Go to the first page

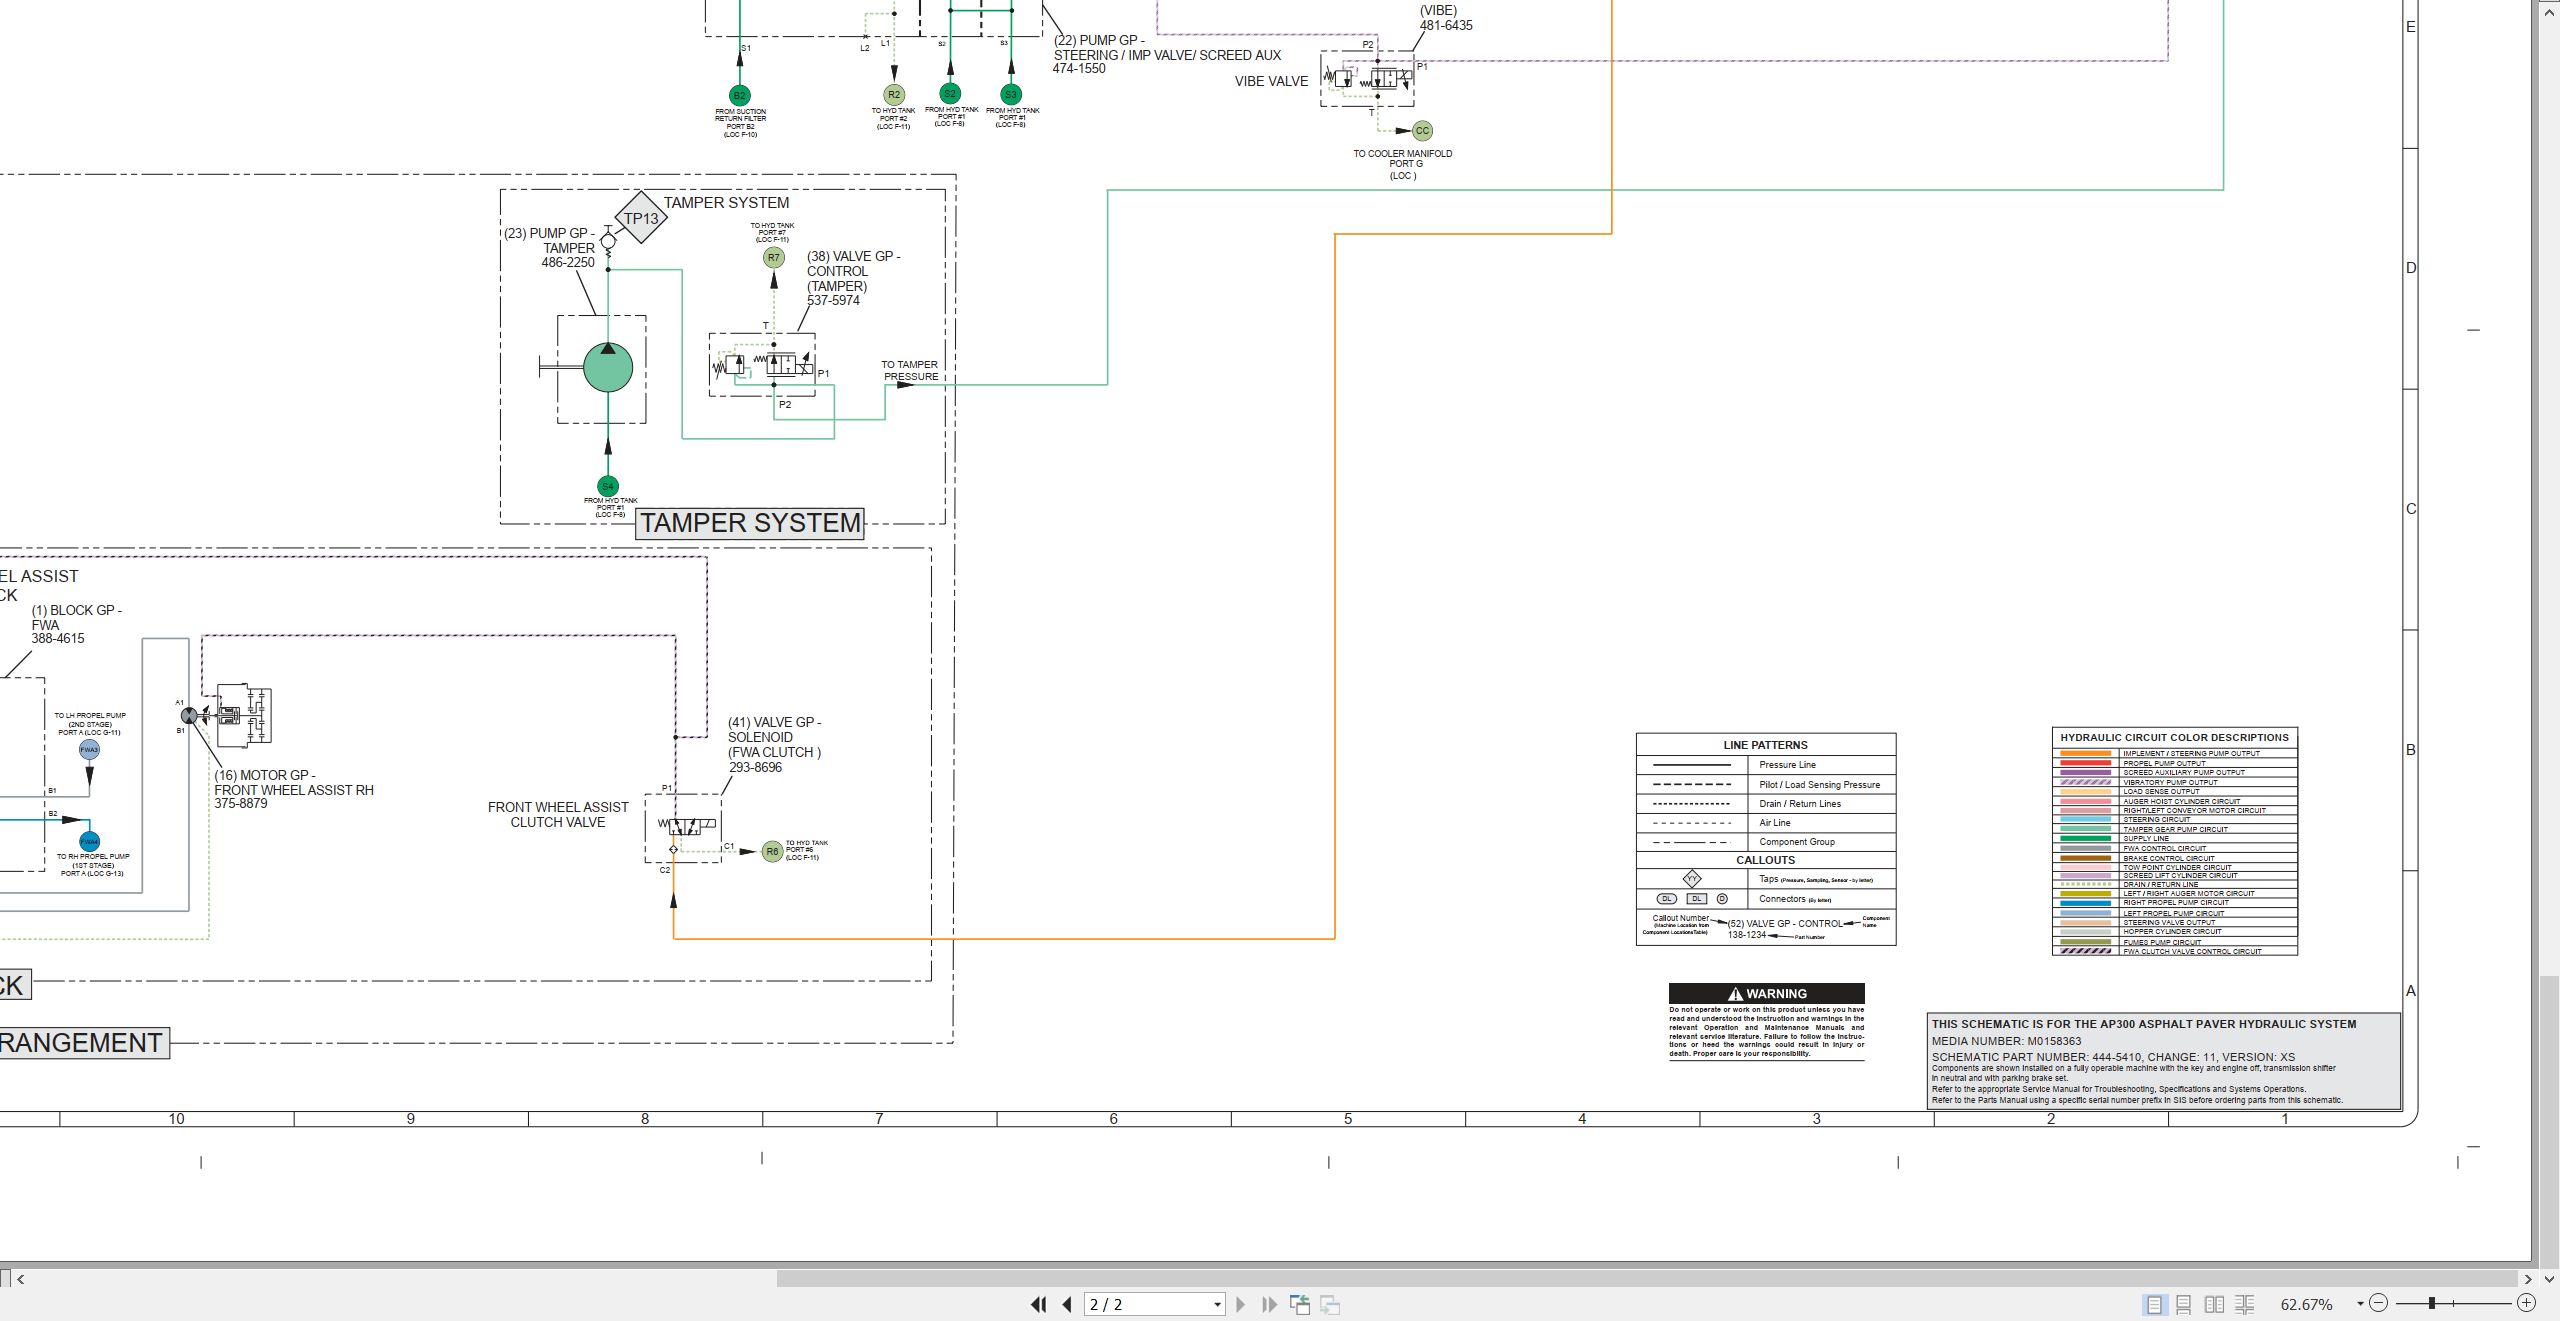click(x=1039, y=1304)
